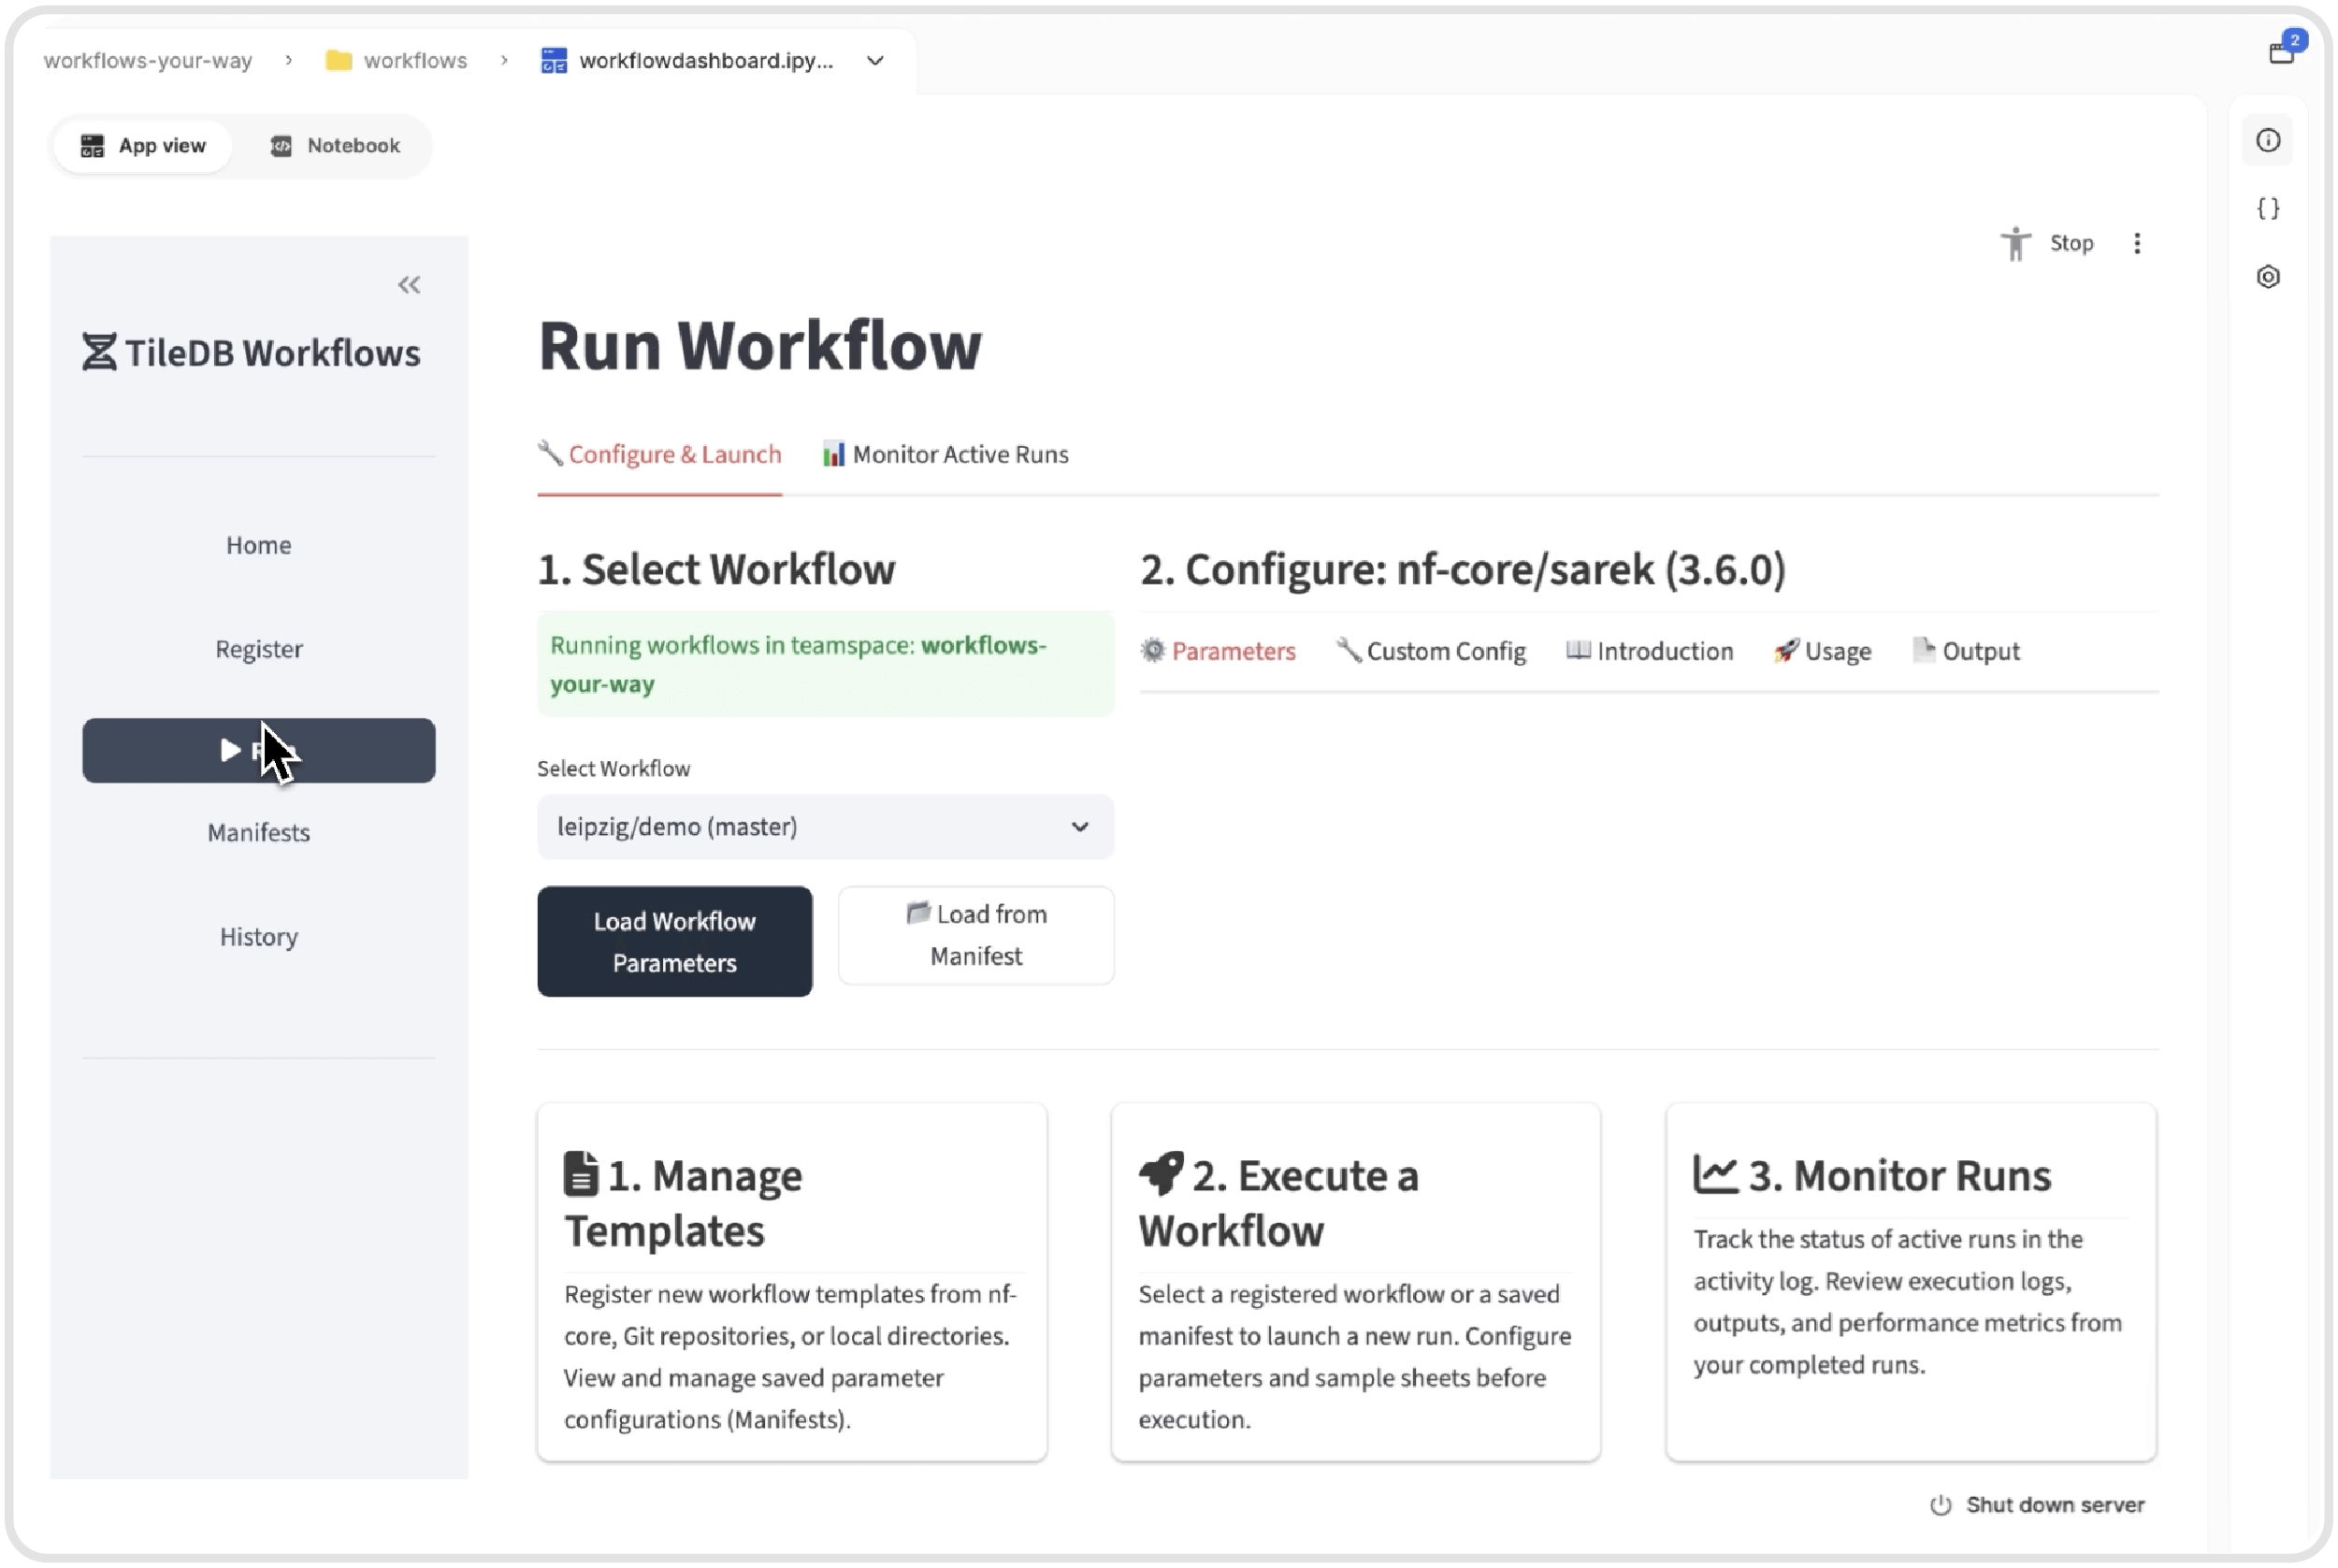Click the info icon in right panel
Image resolution: width=2338 pixels, height=1568 pixels.
[2267, 140]
